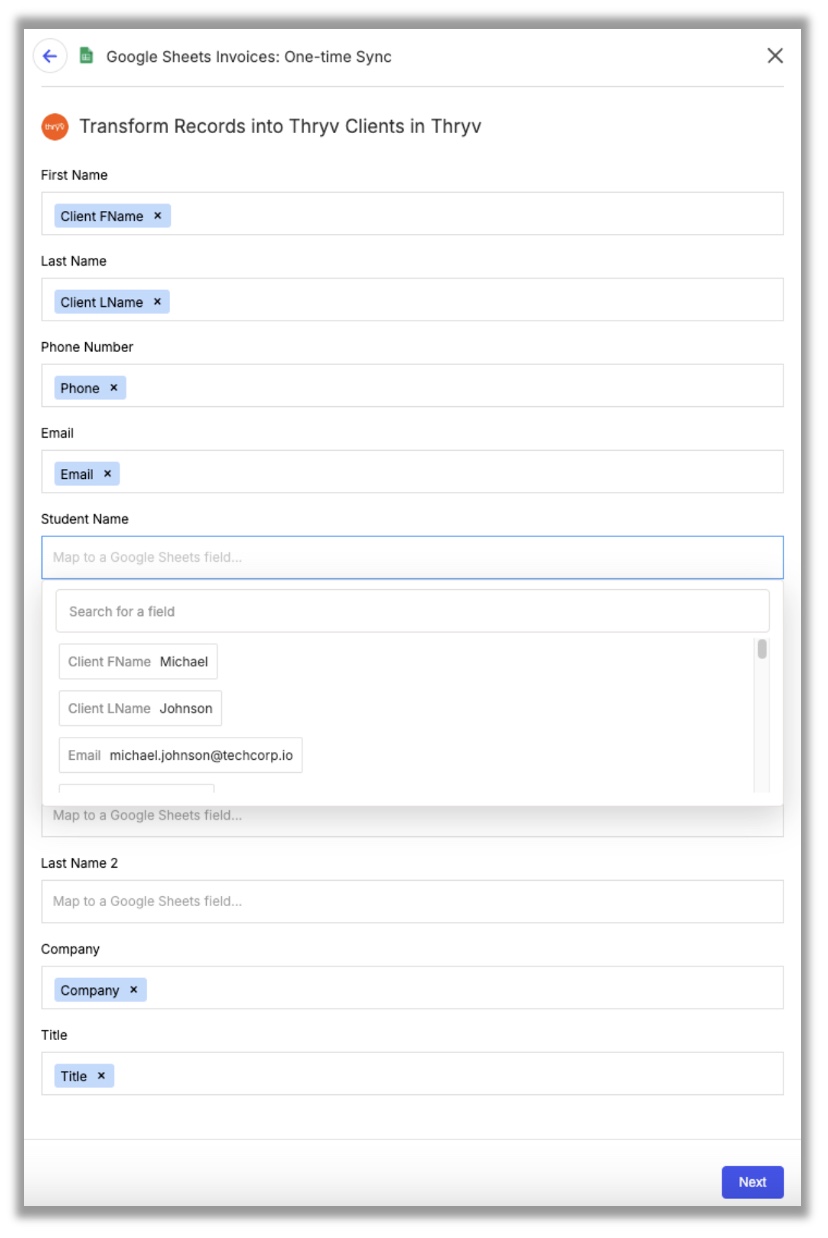Remove the Client FName tag

click(157, 216)
